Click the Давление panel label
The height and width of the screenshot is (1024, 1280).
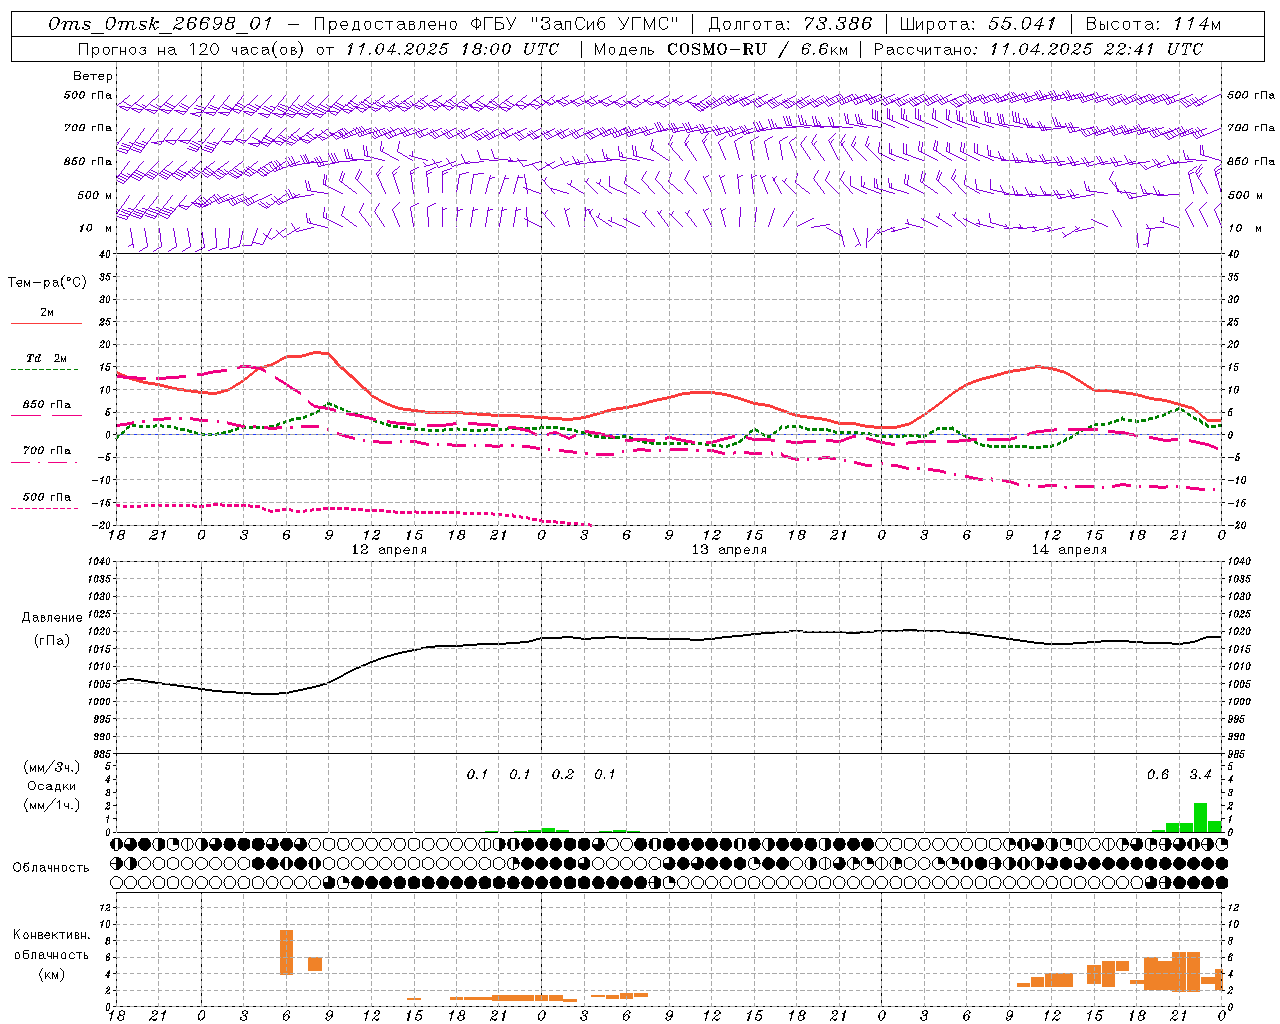point(52,618)
